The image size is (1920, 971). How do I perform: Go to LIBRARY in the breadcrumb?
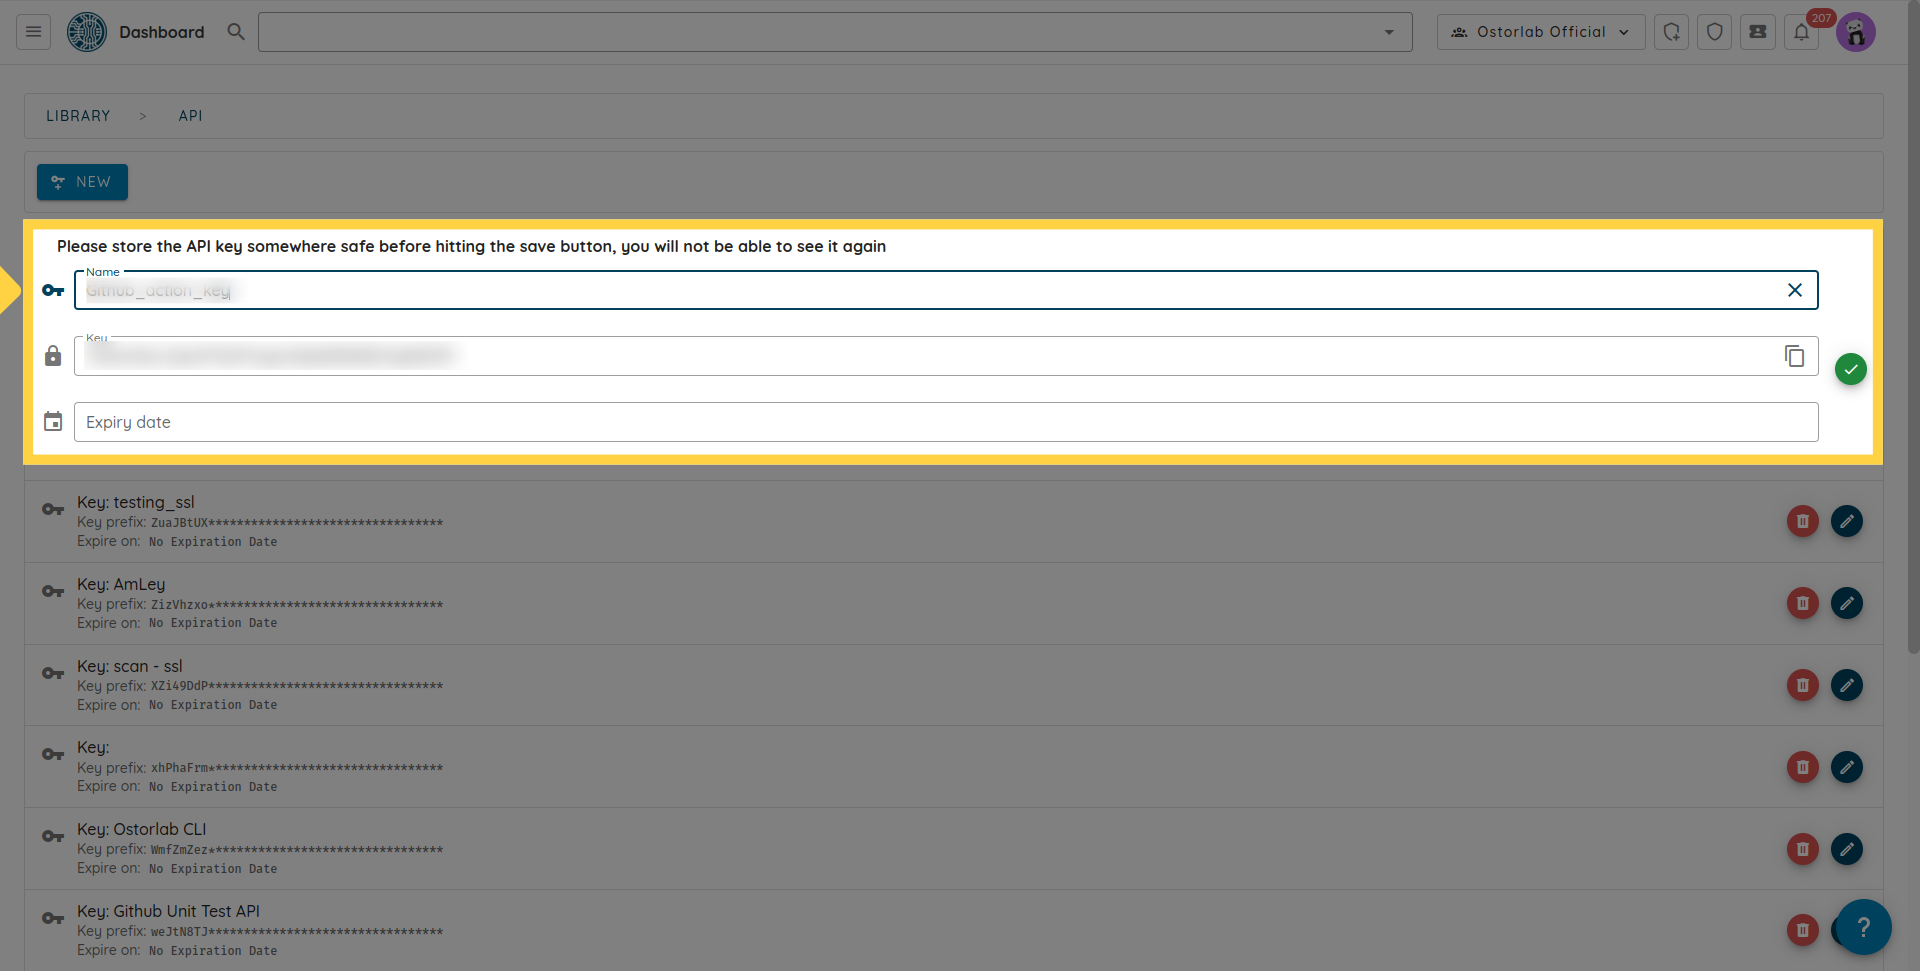click(78, 116)
